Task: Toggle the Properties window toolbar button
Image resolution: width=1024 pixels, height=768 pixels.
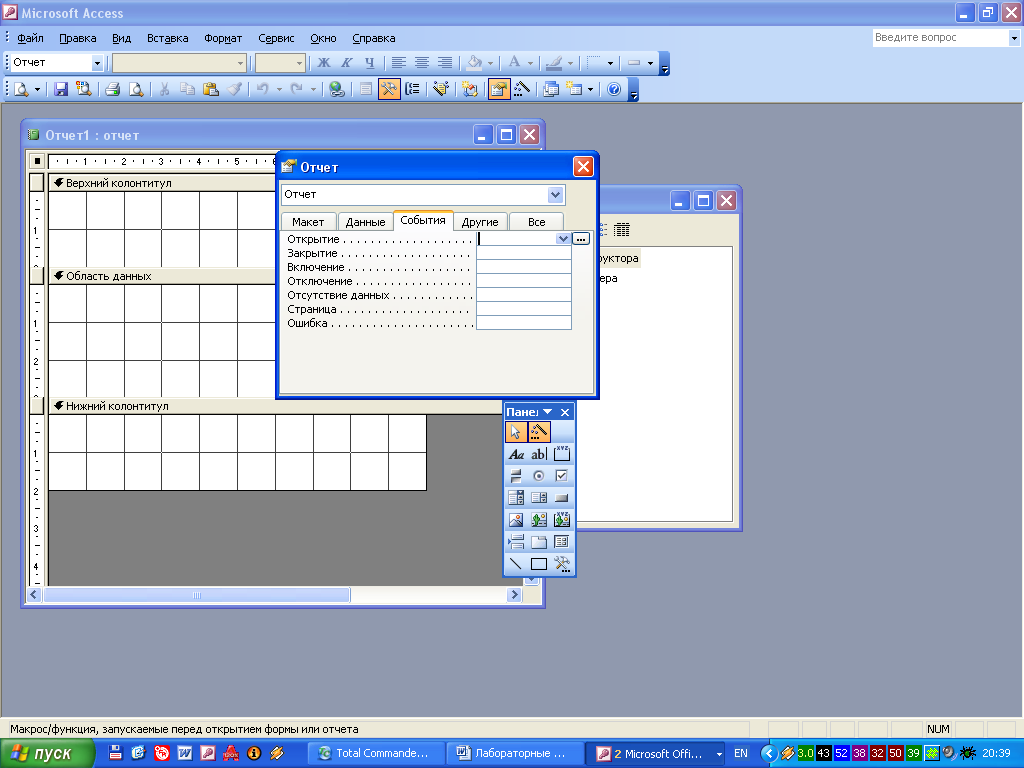Action: (x=498, y=89)
